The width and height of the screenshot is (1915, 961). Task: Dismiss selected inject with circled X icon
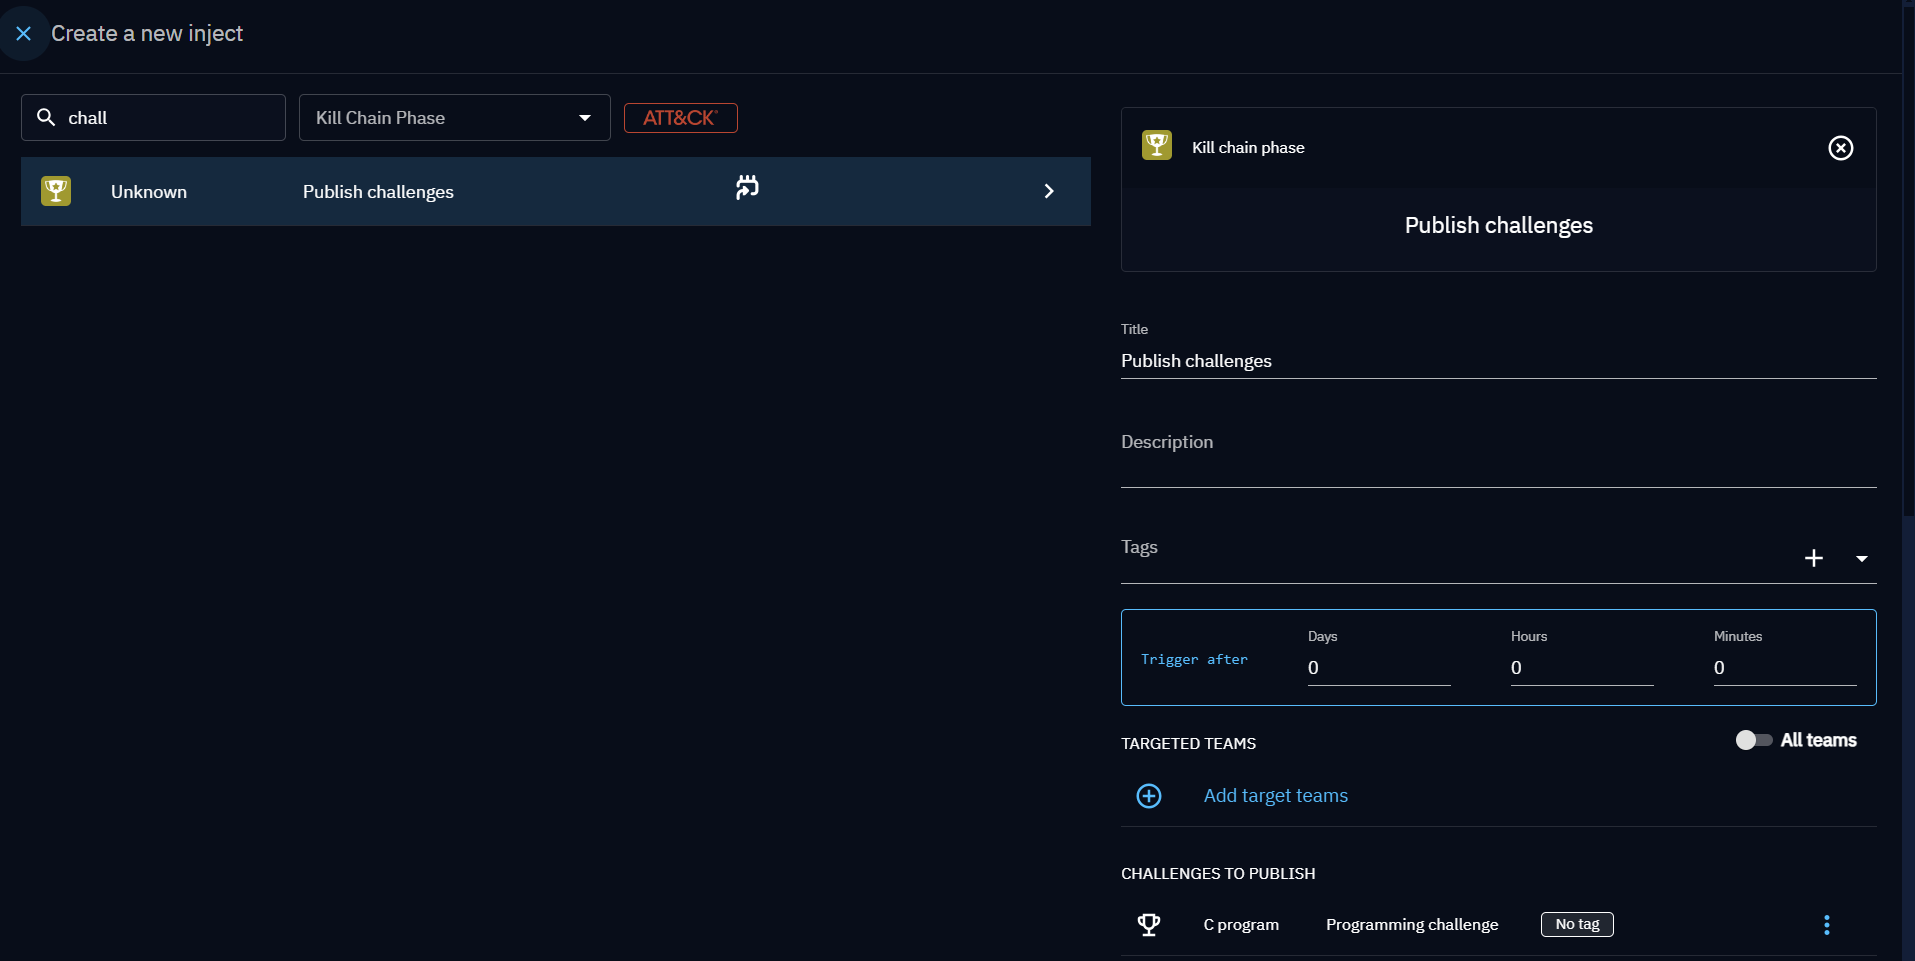click(x=1840, y=148)
